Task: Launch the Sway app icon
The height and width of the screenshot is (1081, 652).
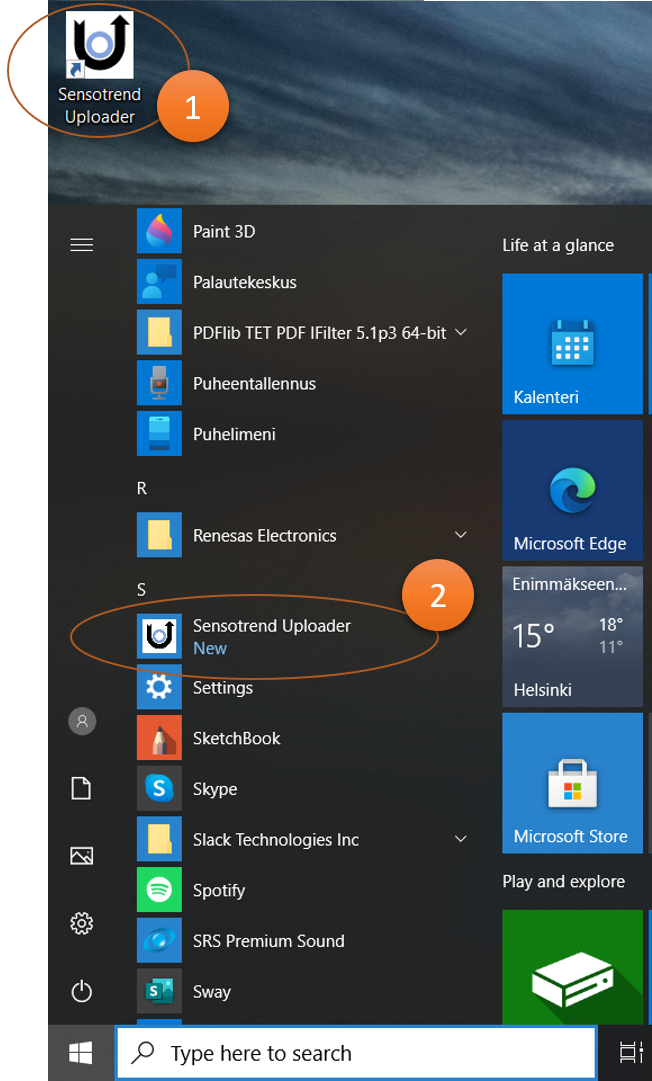Action: (159, 992)
